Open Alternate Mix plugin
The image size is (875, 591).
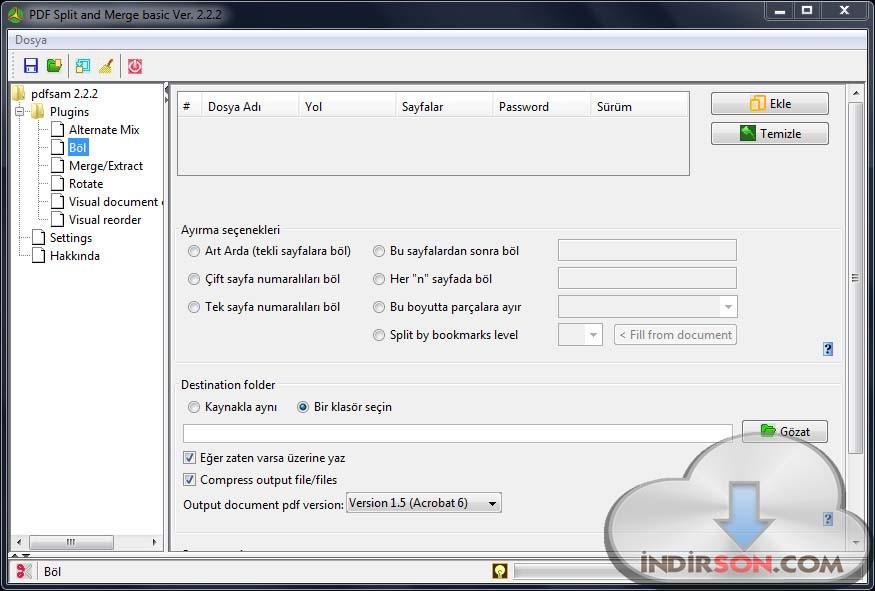coord(104,129)
